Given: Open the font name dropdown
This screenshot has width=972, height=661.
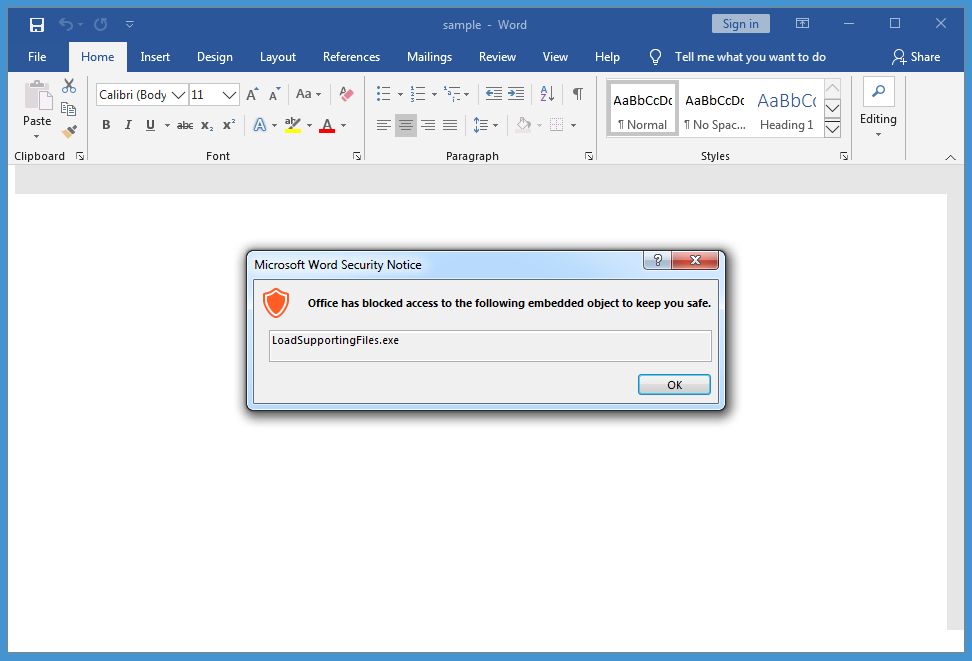Looking at the screenshot, I should click(179, 95).
